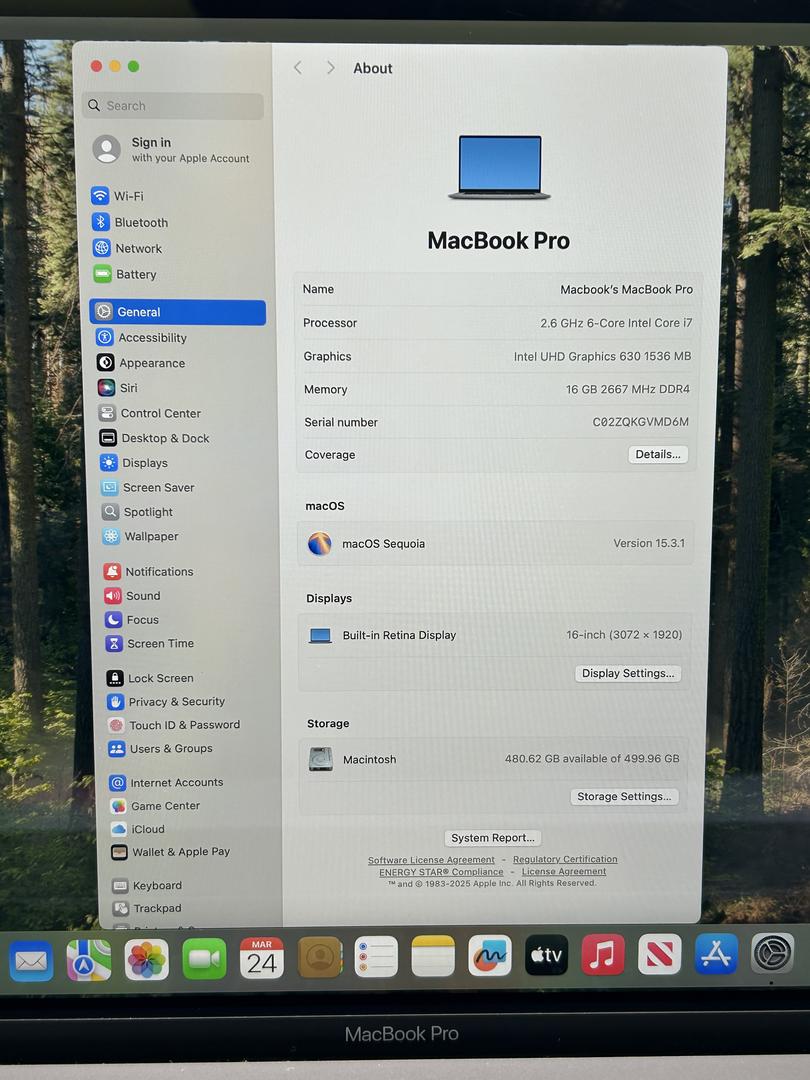The height and width of the screenshot is (1080, 810).
Task: Click the Coverage Details... button
Action: pyautogui.click(x=658, y=455)
